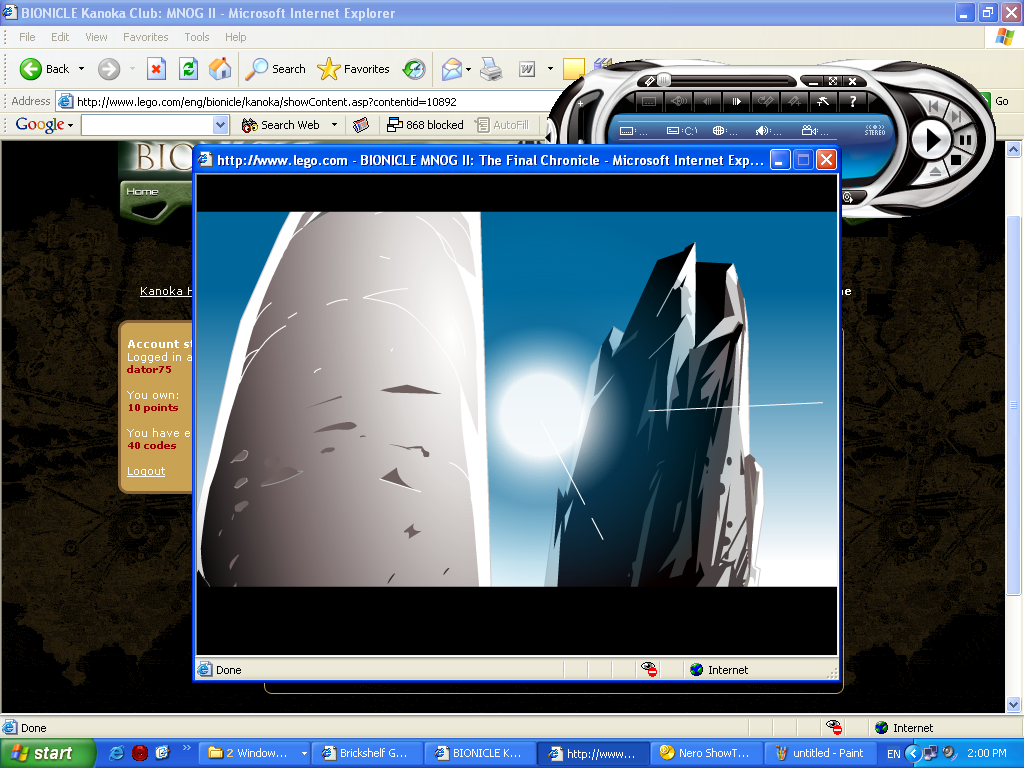Click the Kanoka link on the page
The height and width of the screenshot is (768, 1024).
(166, 291)
